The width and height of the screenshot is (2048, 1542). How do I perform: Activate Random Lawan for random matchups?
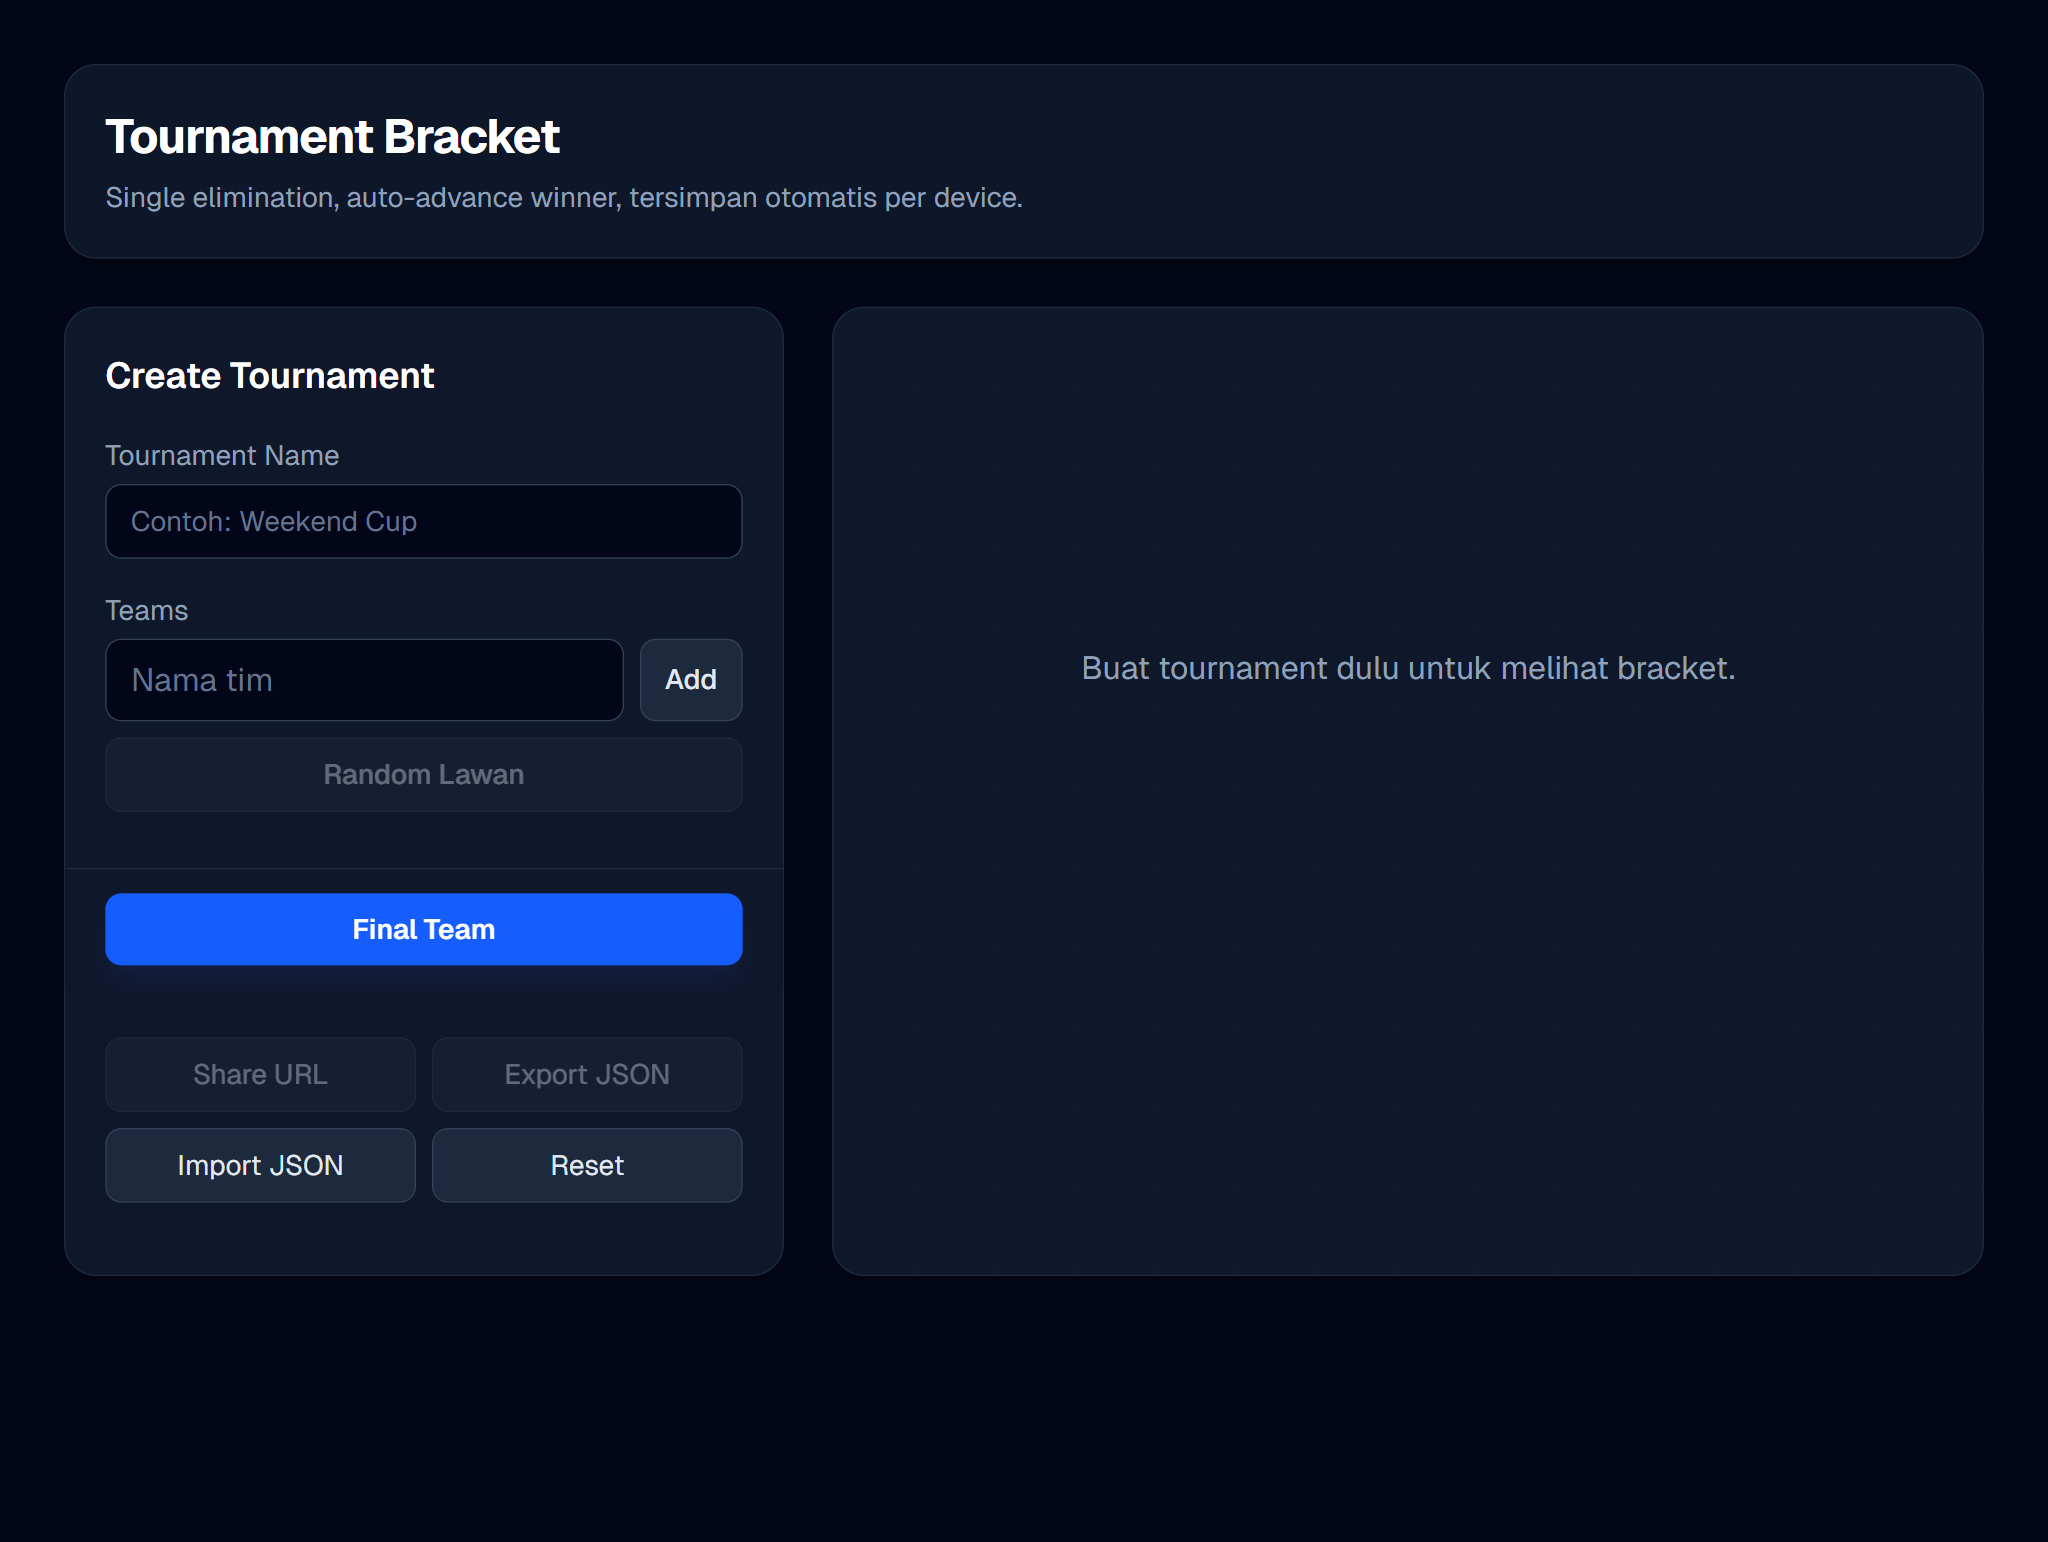[x=423, y=774]
